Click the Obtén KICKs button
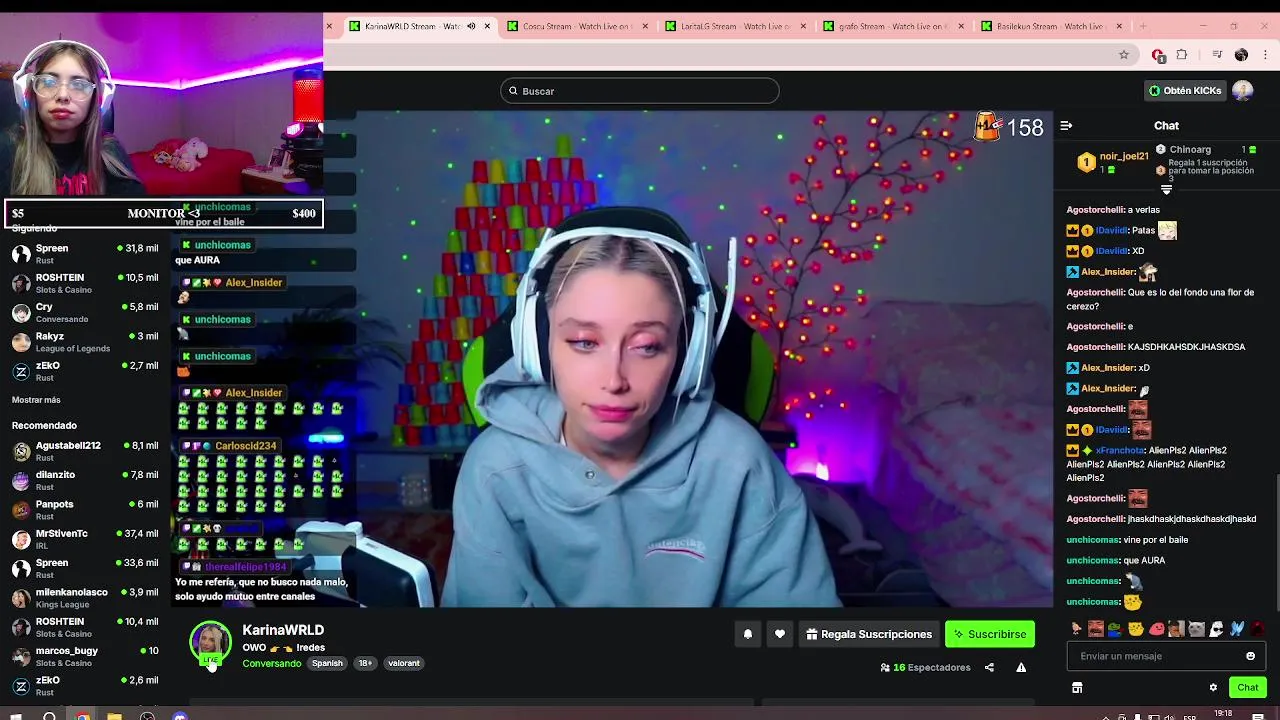1280x720 pixels. click(x=1185, y=91)
